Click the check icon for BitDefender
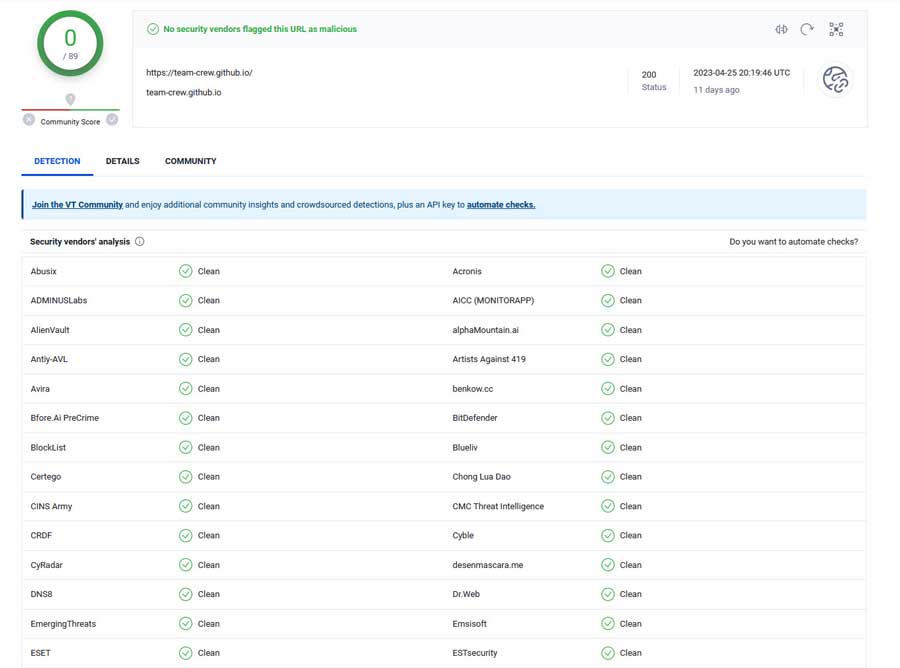900x668 pixels. click(608, 418)
